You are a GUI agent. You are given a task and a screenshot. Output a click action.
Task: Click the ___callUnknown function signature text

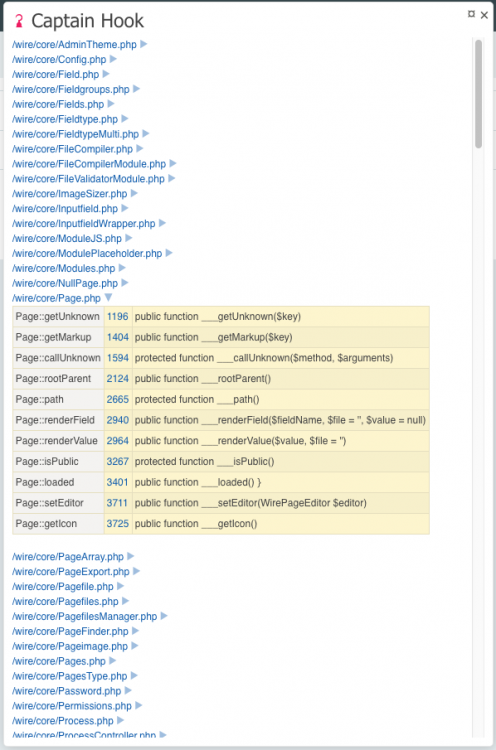coord(264,358)
